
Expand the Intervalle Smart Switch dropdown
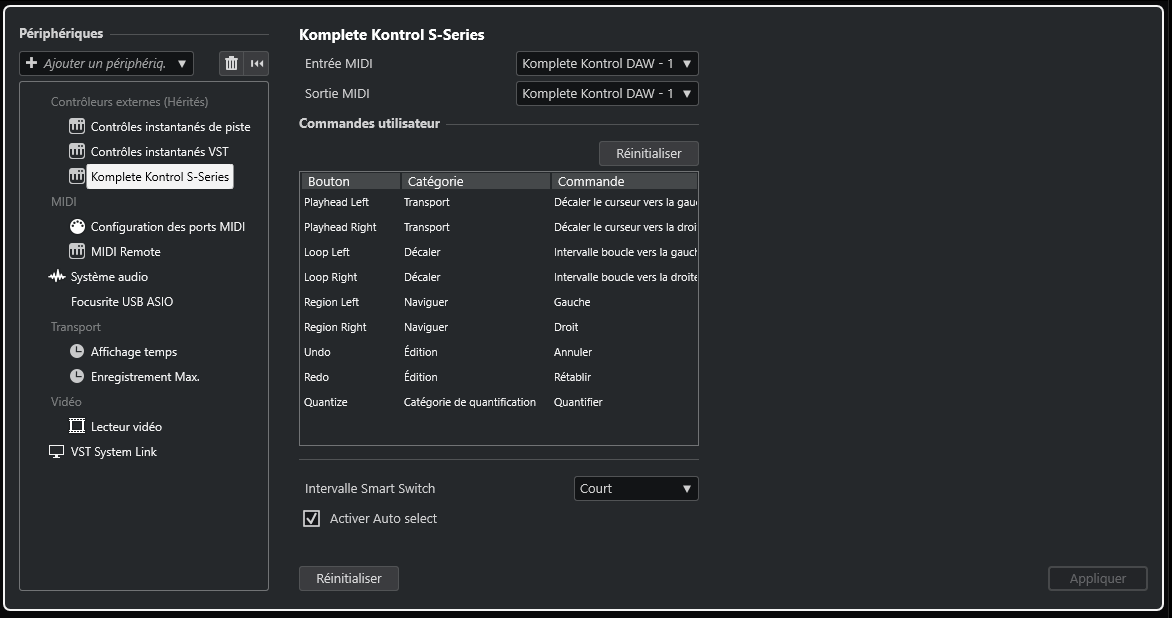click(x=636, y=489)
